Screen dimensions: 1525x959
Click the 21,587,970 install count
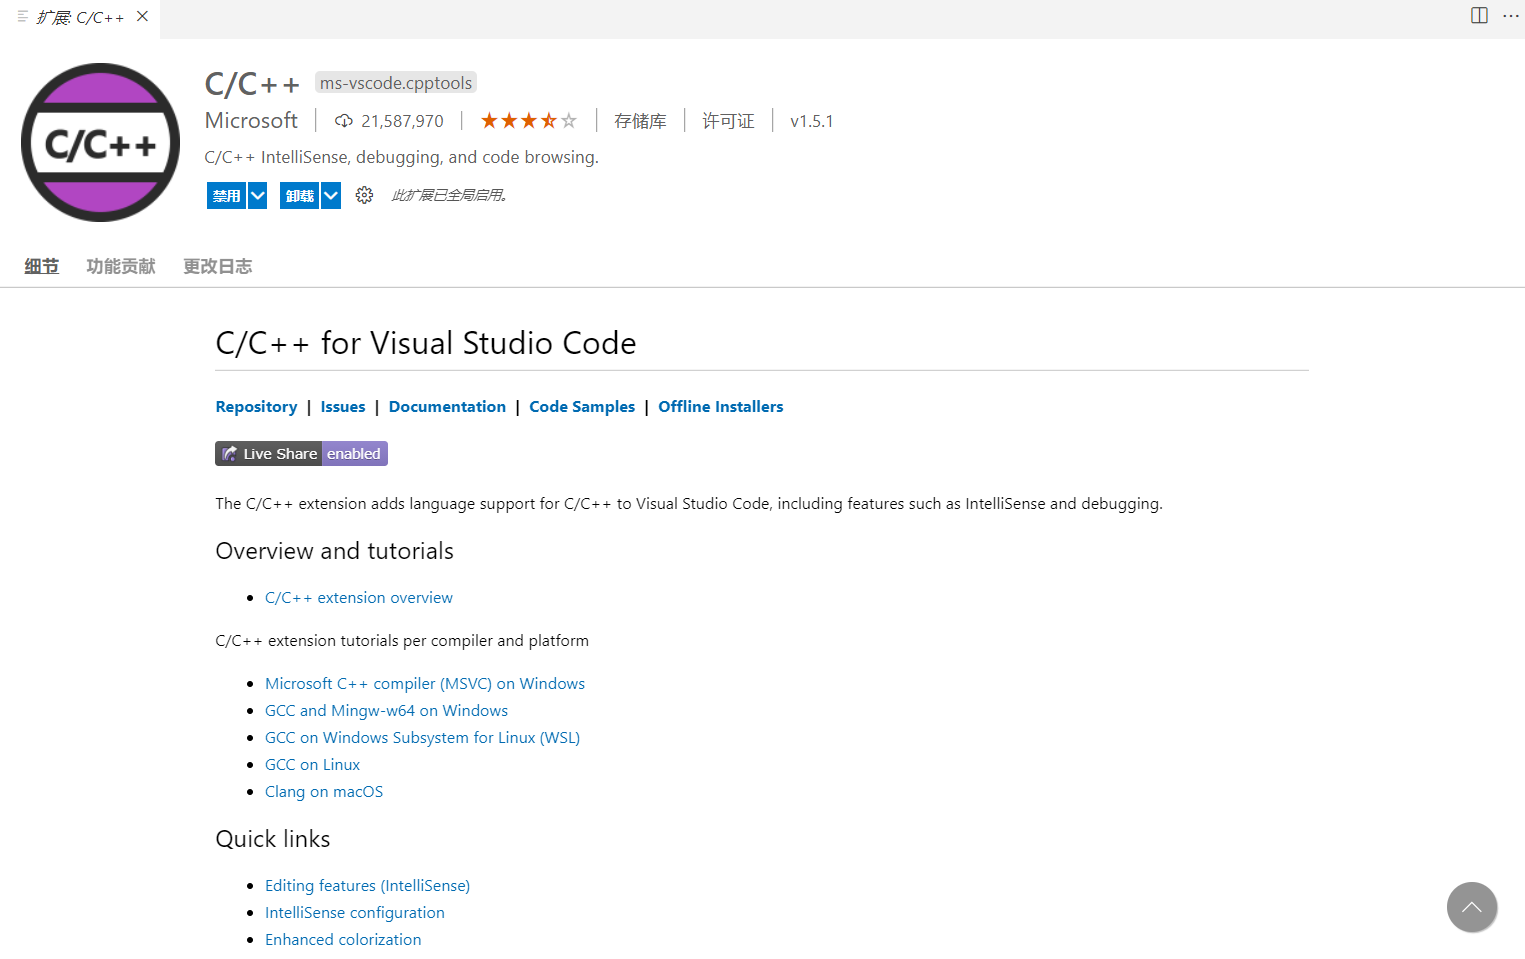tap(402, 121)
